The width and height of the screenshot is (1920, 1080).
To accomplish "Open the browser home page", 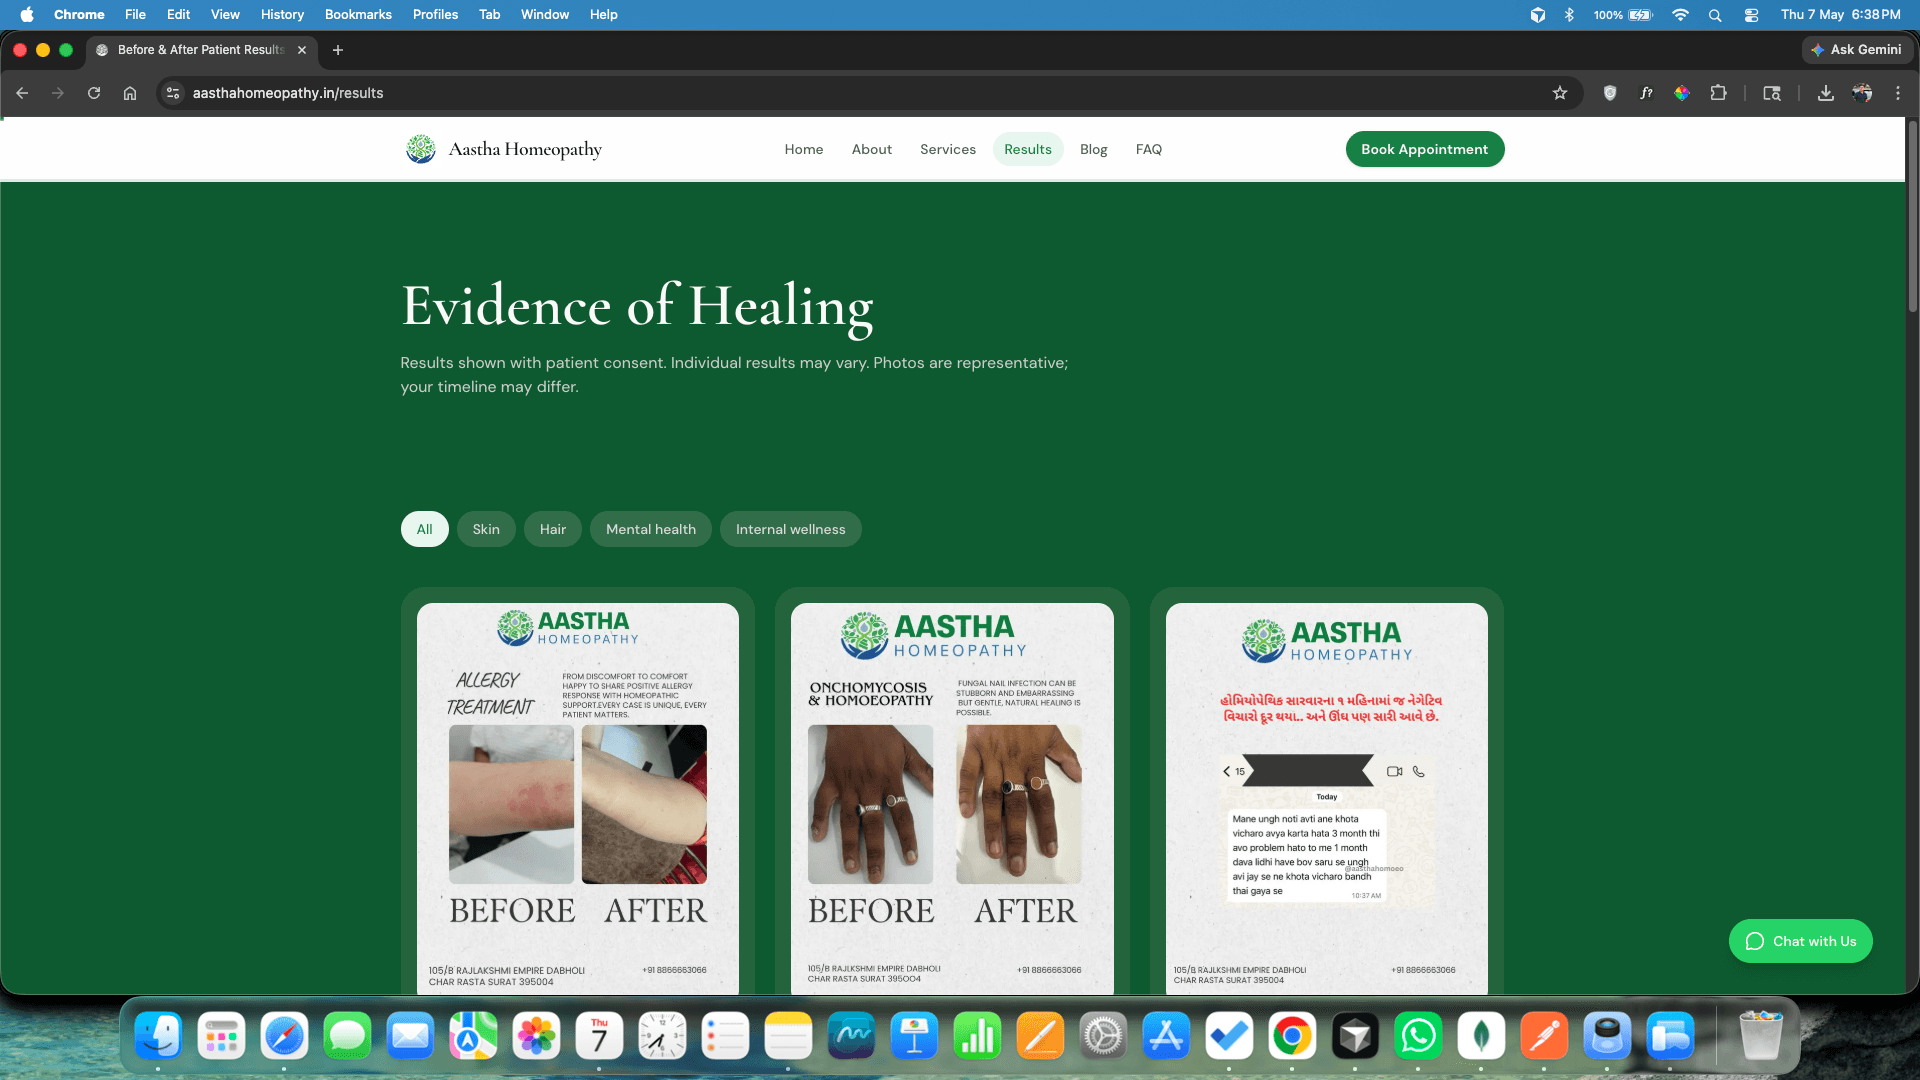I will pyautogui.click(x=130, y=93).
